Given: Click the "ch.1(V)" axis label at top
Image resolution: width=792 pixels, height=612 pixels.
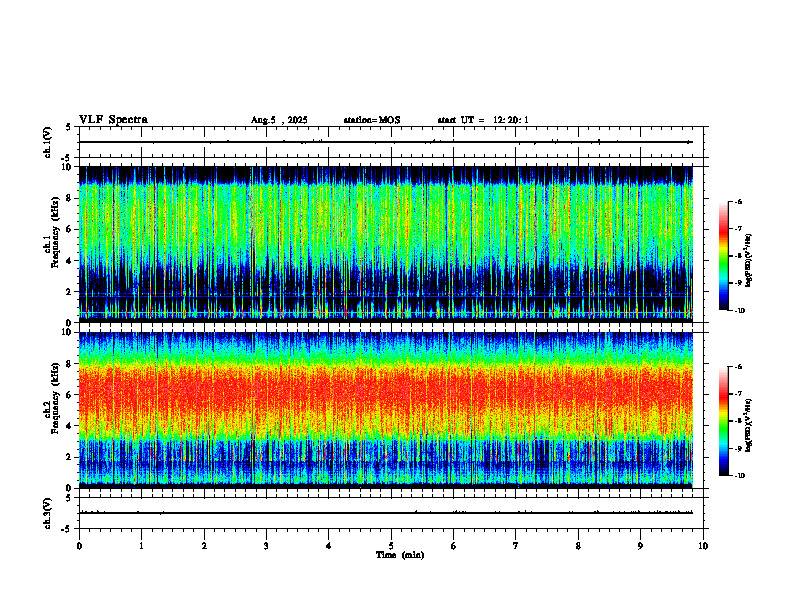Looking at the screenshot, I should [48, 142].
